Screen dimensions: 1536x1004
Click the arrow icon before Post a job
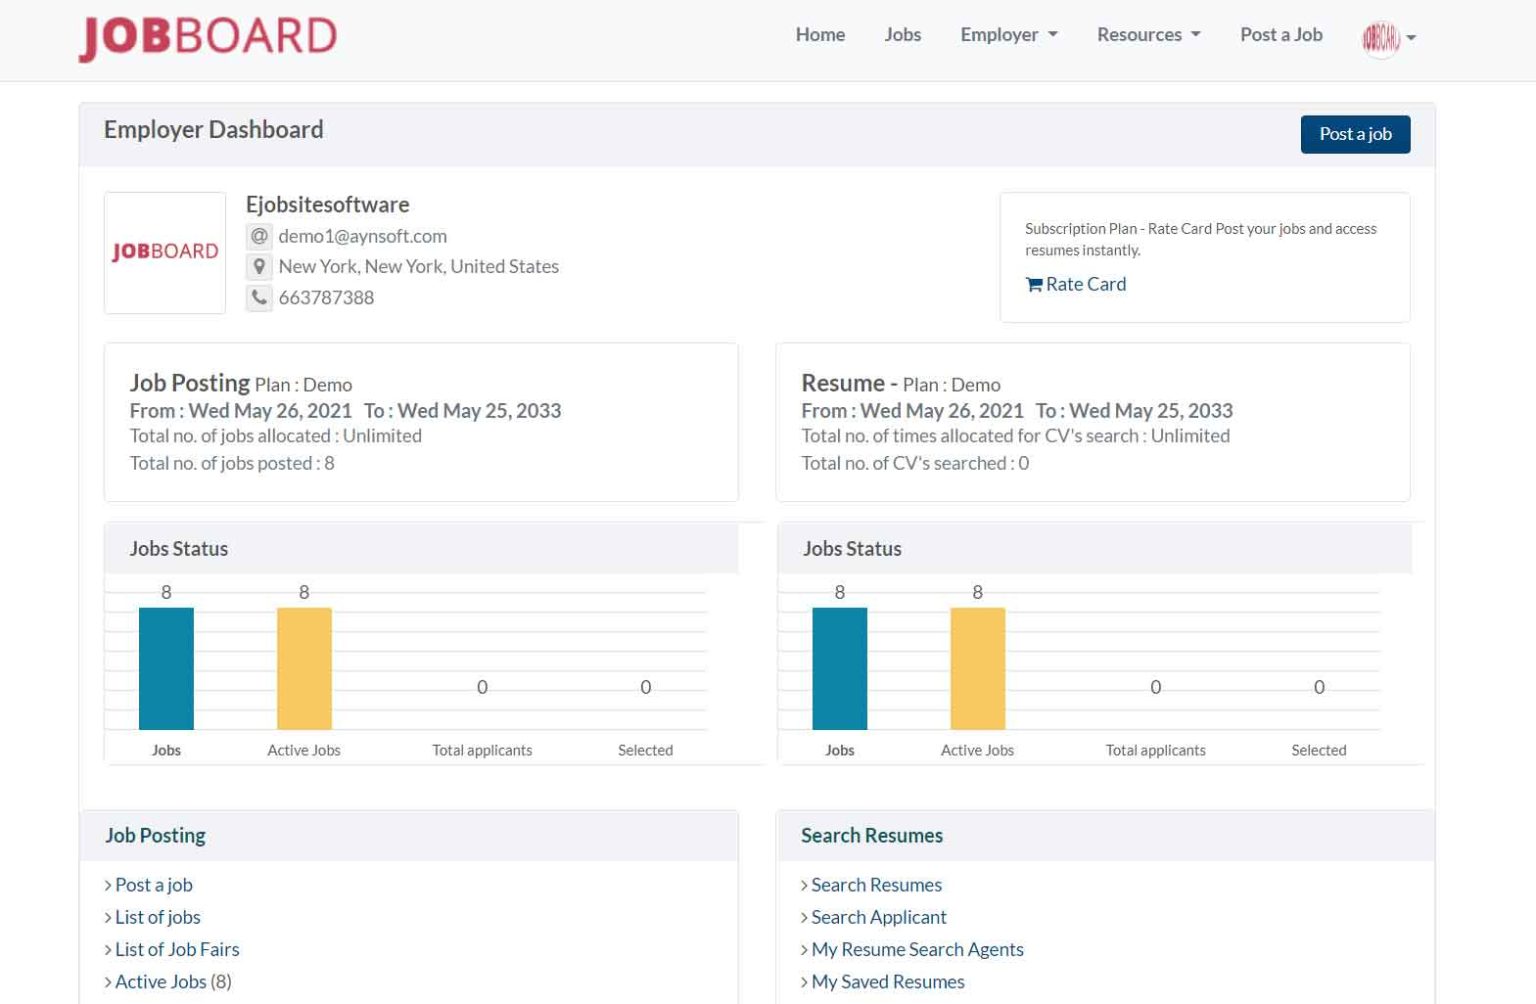point(107,885)
